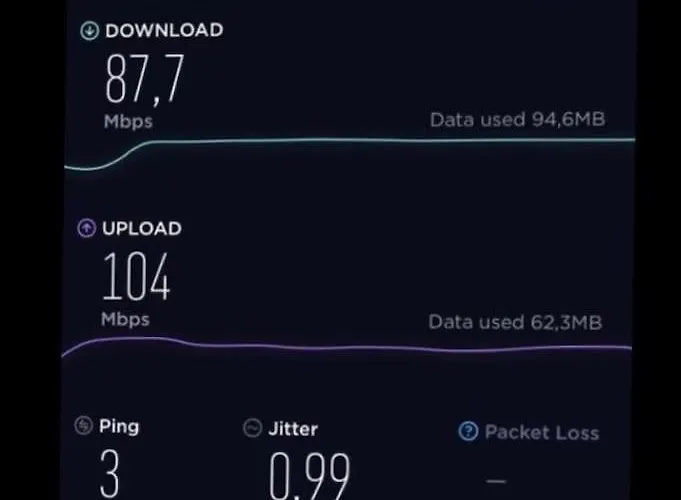This screenshot has width=681, height=500.
Task: Click the 87,7 download speed value
Action: (x=145, y=79)
